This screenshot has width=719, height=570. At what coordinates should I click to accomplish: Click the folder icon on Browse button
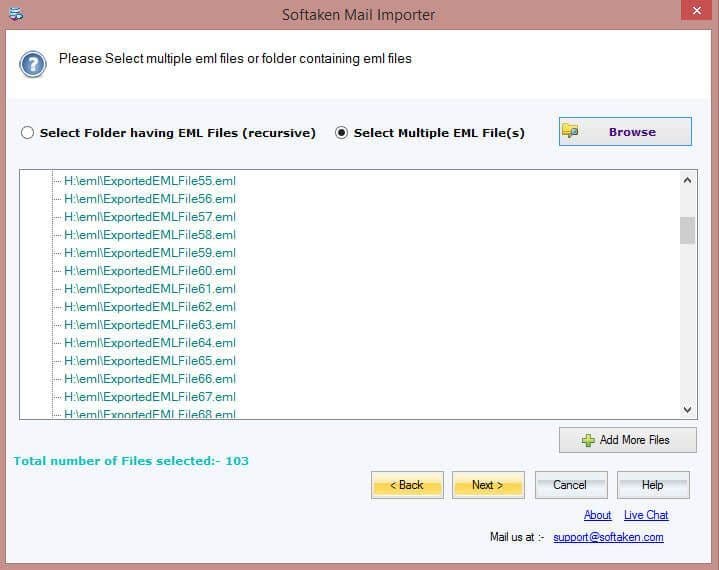(571, 132)
